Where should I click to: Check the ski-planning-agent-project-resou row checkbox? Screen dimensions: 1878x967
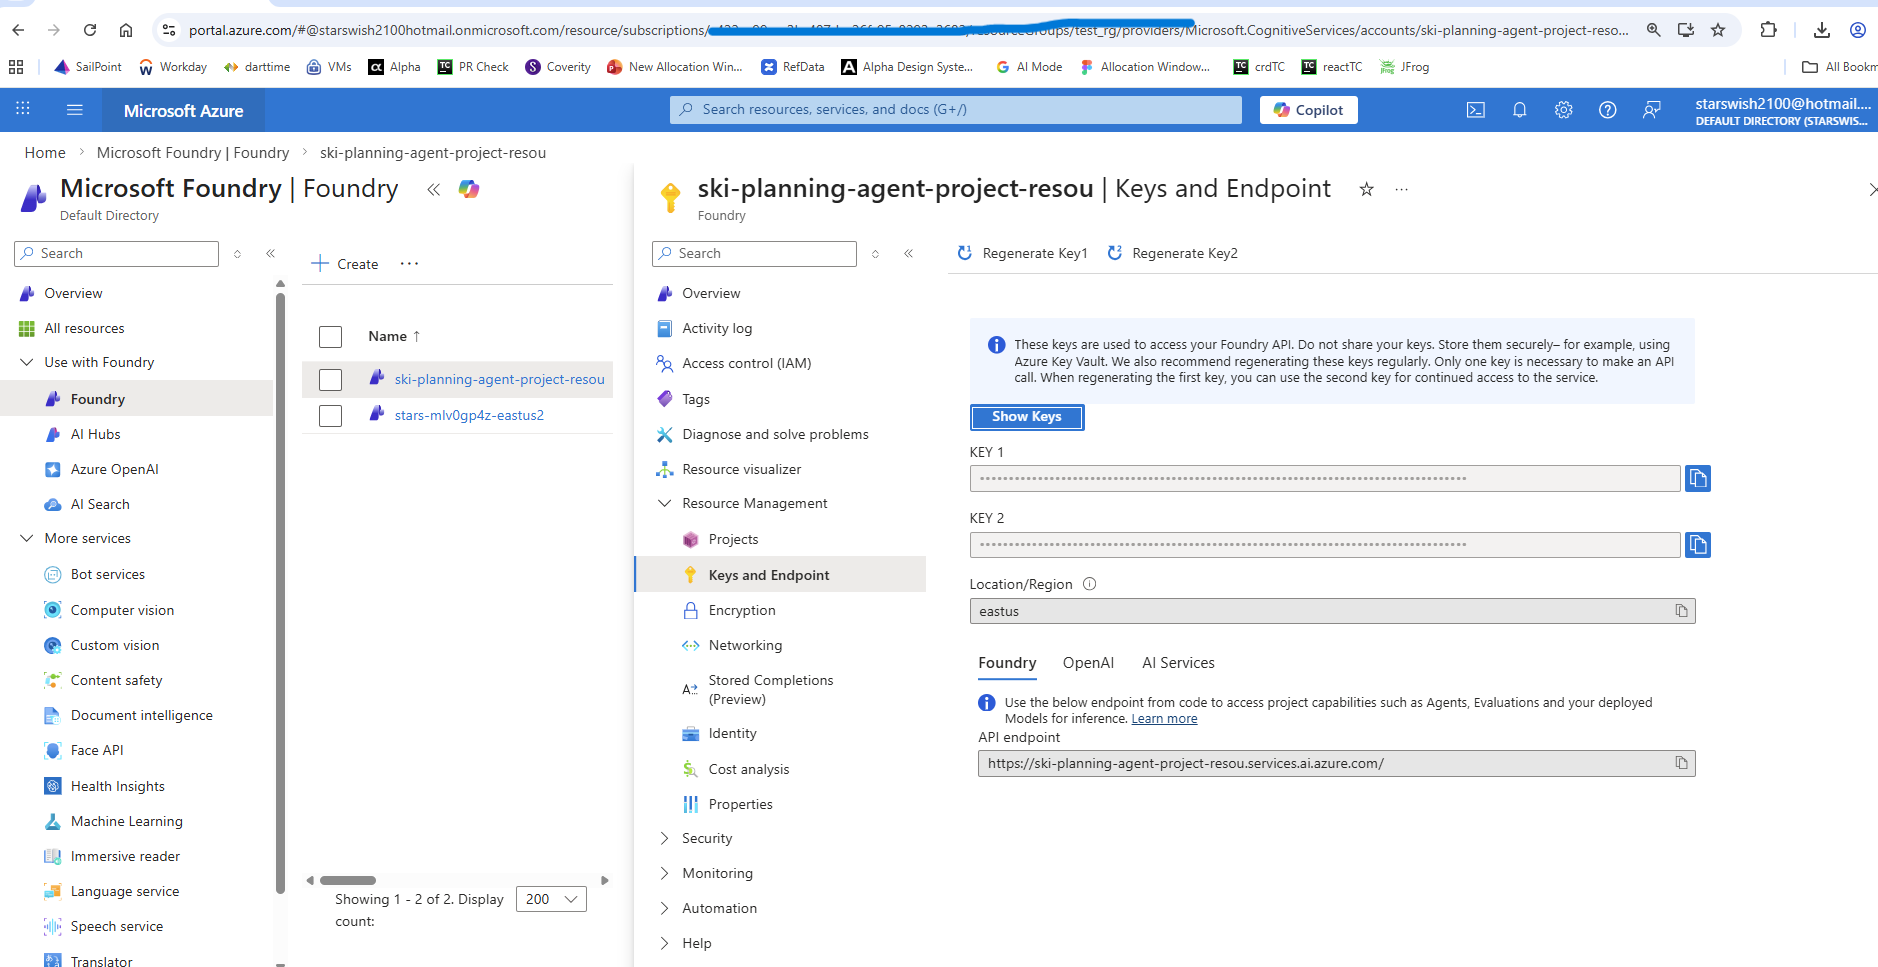[330, 380]
